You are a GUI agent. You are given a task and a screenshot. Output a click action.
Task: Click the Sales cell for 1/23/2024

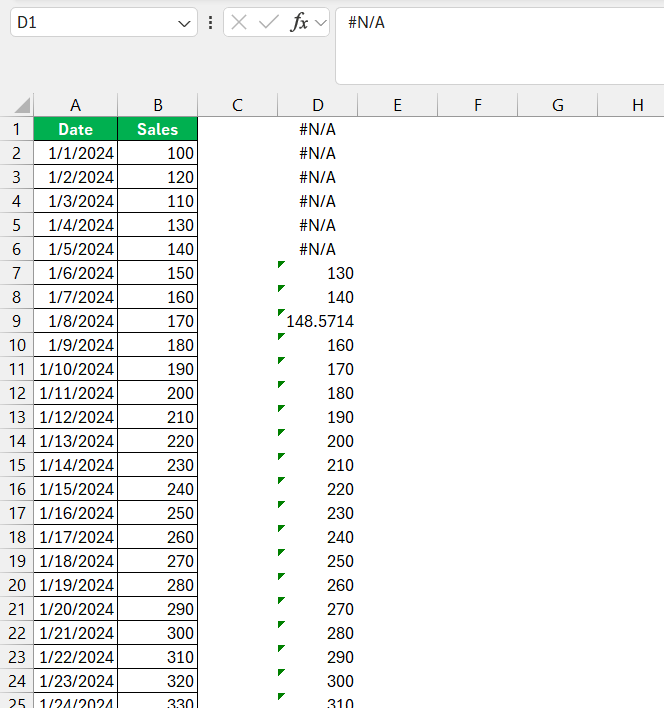coord(158,681)
